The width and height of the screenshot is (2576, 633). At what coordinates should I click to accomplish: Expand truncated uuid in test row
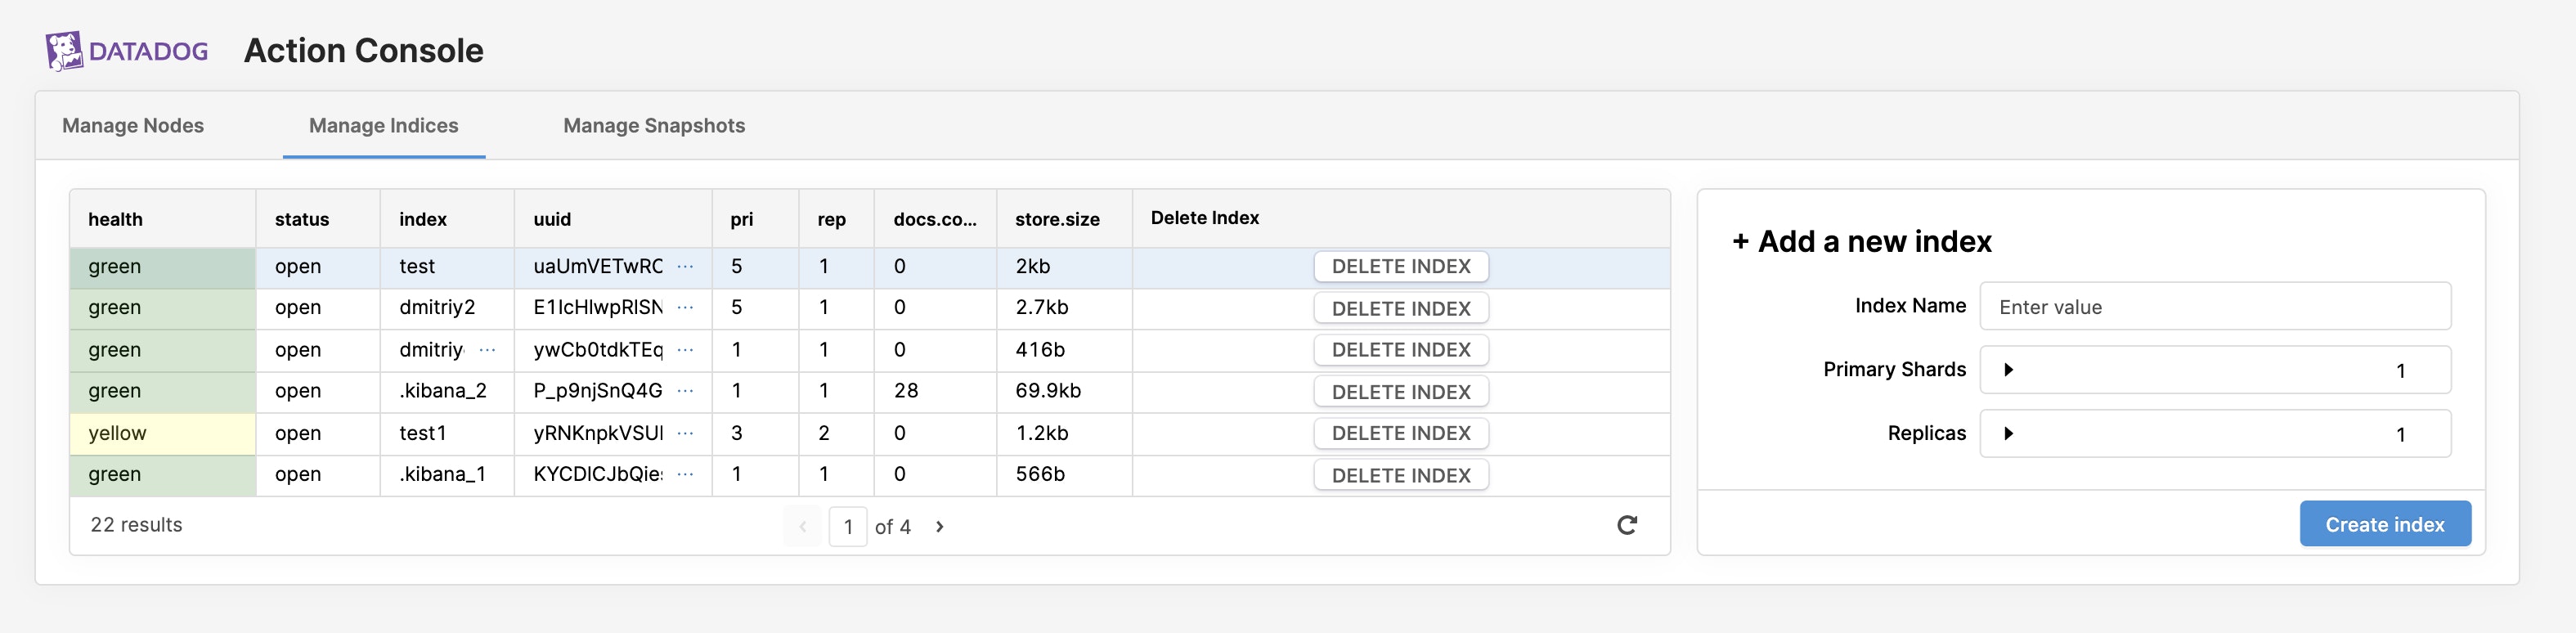(x=685, y=267)
